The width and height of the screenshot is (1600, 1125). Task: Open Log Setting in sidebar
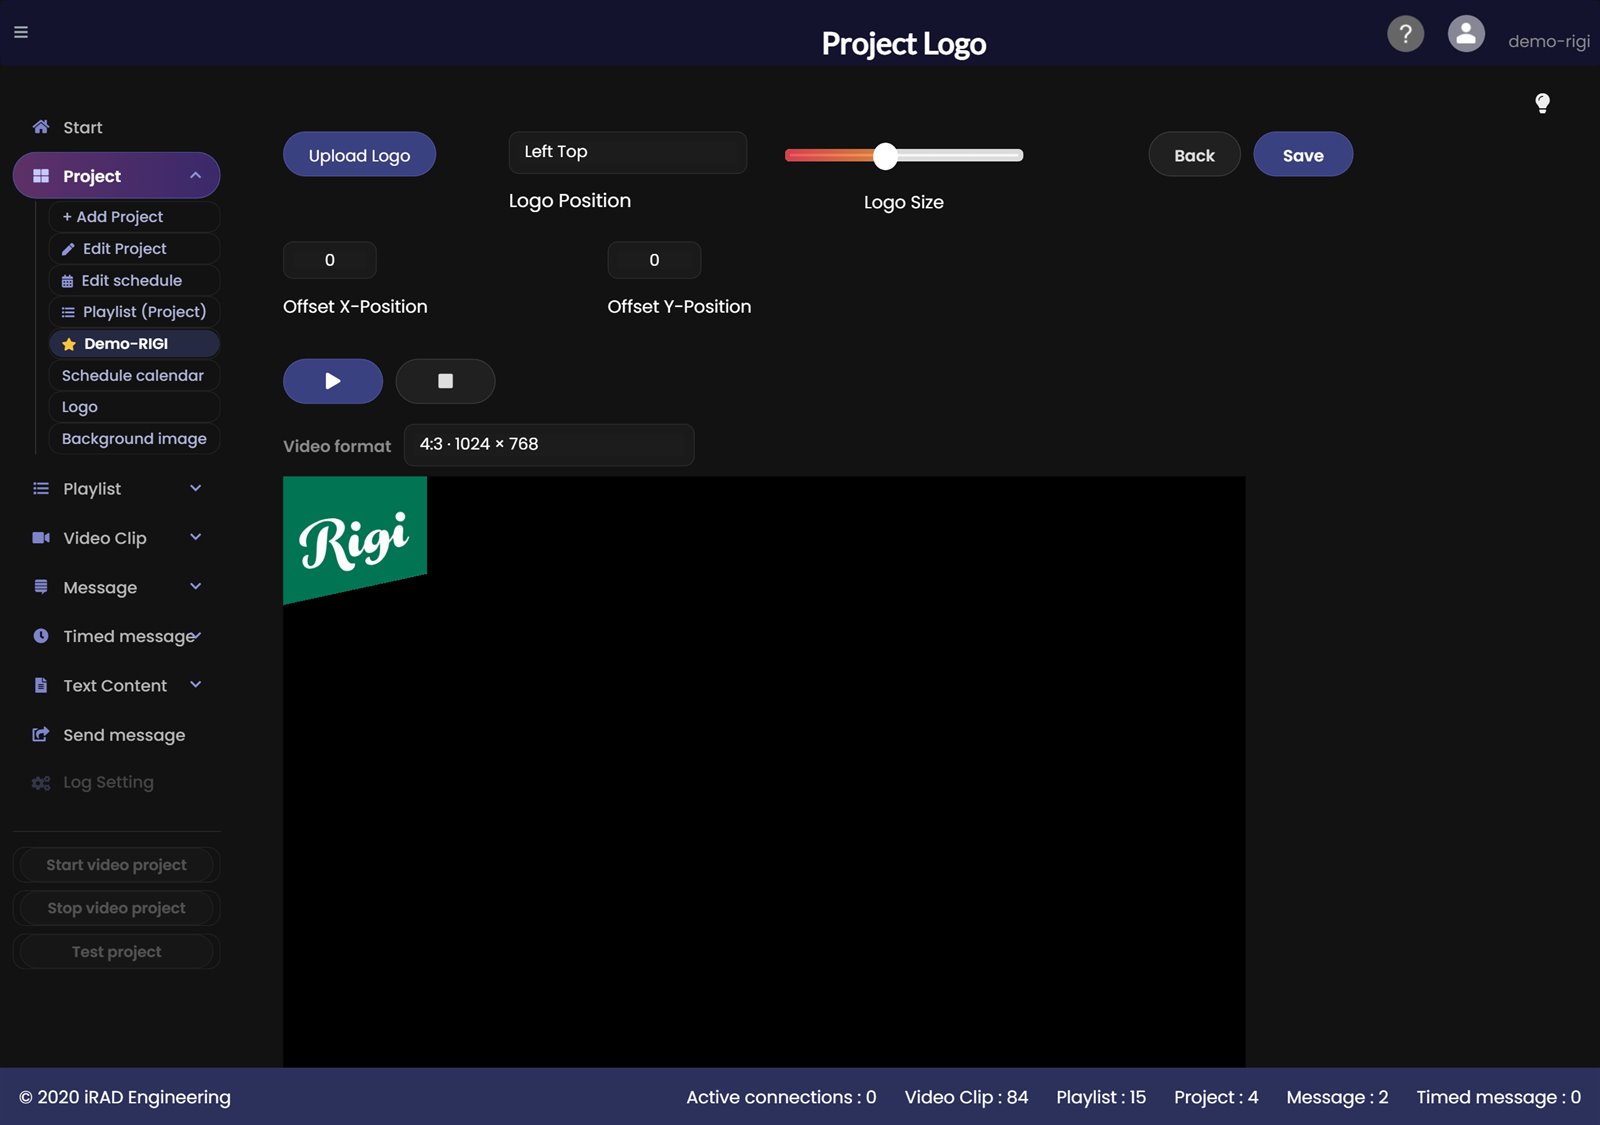(x=108, y=782)
